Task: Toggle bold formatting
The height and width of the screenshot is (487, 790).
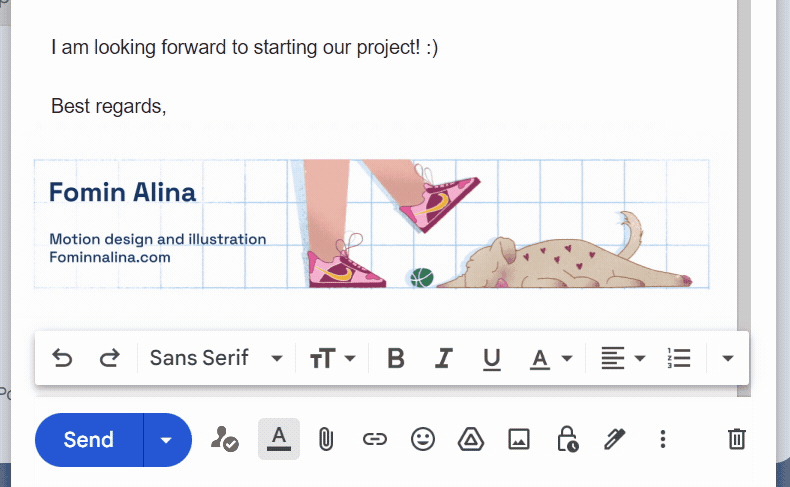Action: (x=396, y=358)
